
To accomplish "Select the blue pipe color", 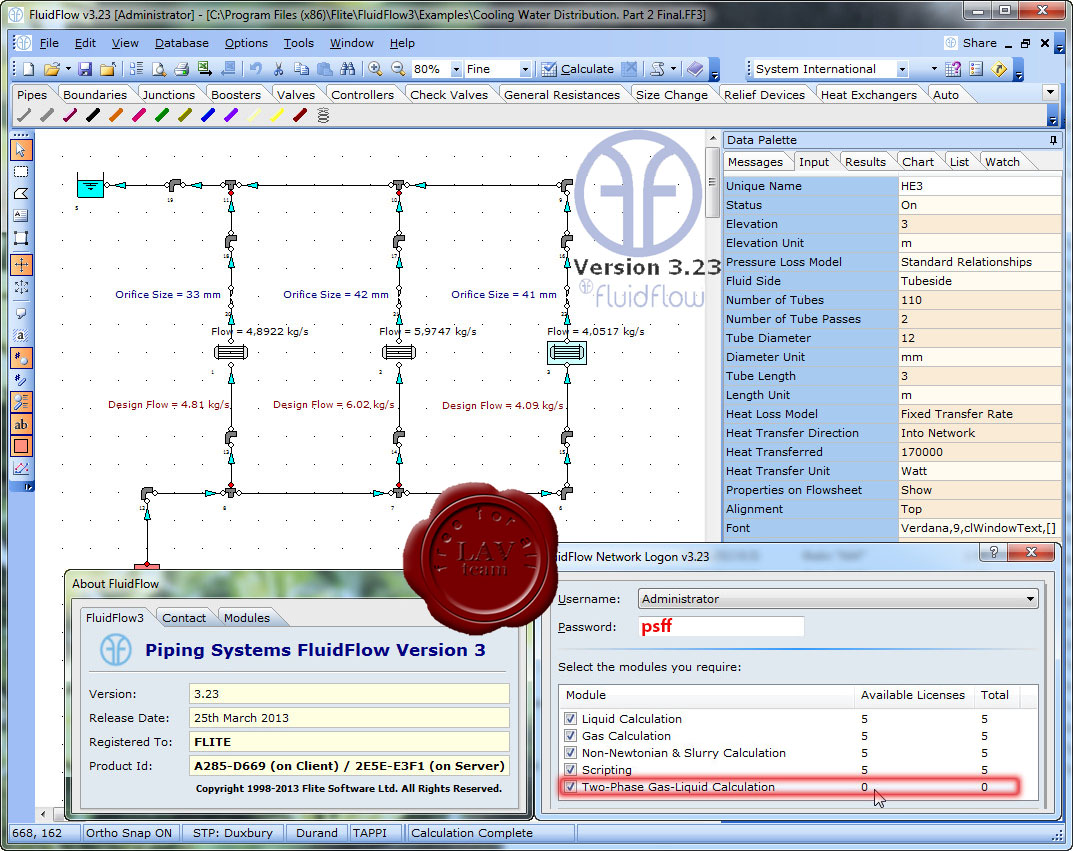I will tap(208, 115).
